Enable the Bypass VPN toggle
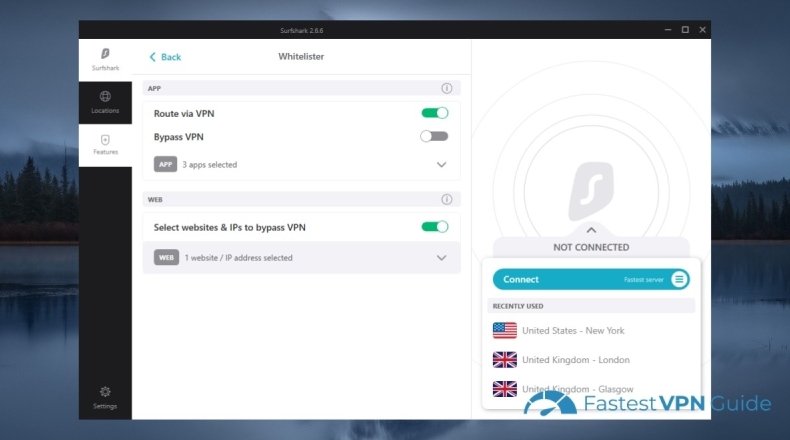This screenshot has height=440, width=790. [x=435, y=136]
